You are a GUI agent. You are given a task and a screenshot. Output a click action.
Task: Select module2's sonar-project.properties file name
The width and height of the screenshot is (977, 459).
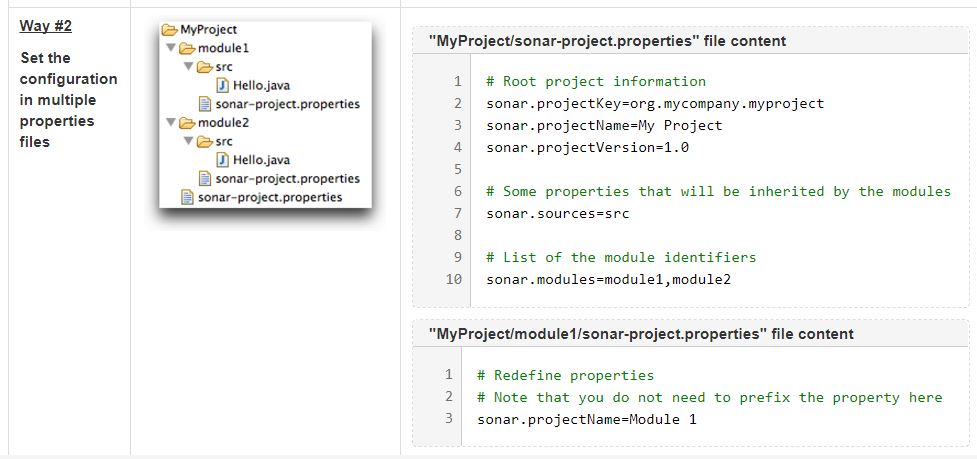(x=288, y=178)
